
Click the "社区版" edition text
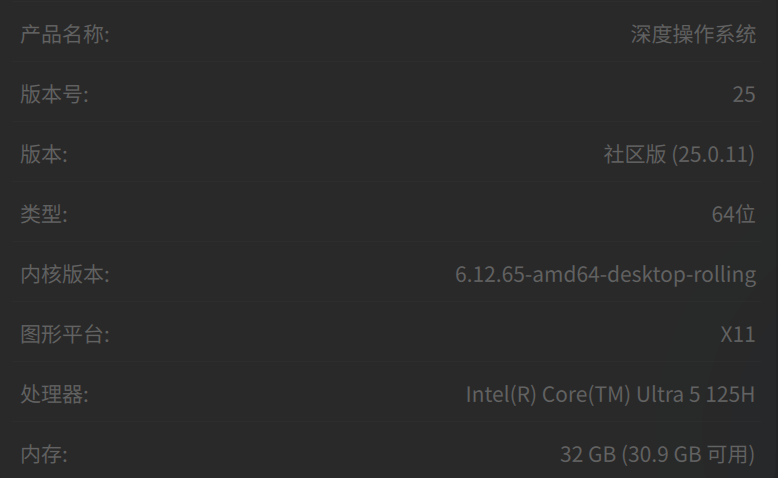tap(634, 155)
